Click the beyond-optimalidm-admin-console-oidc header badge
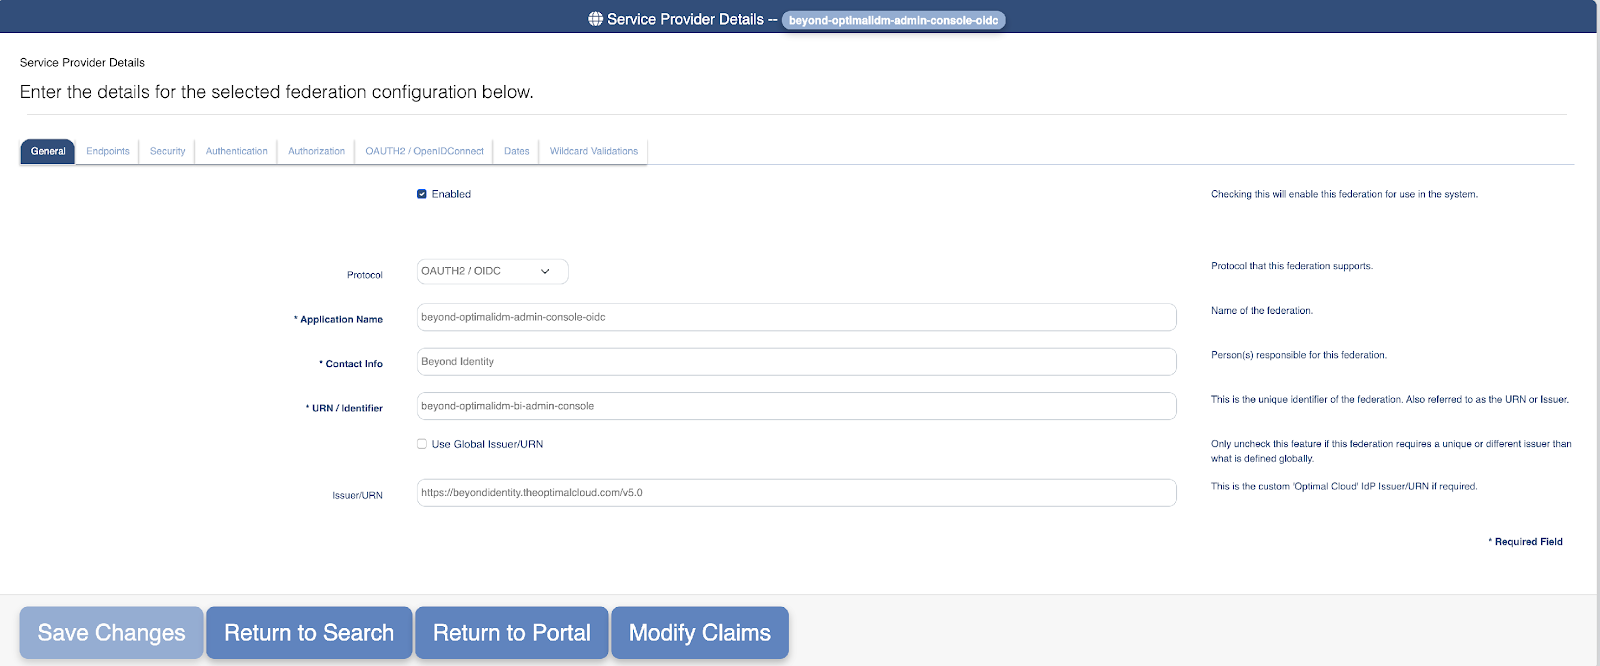This screenshot has height=666, width=1600. [893, 20]
